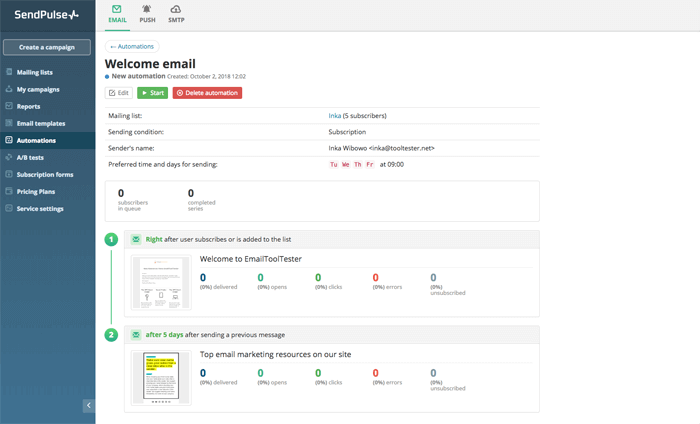The image size is (700, 424).
Task: Click the sender address Inka Wibowo
Action: click(381, 148)
